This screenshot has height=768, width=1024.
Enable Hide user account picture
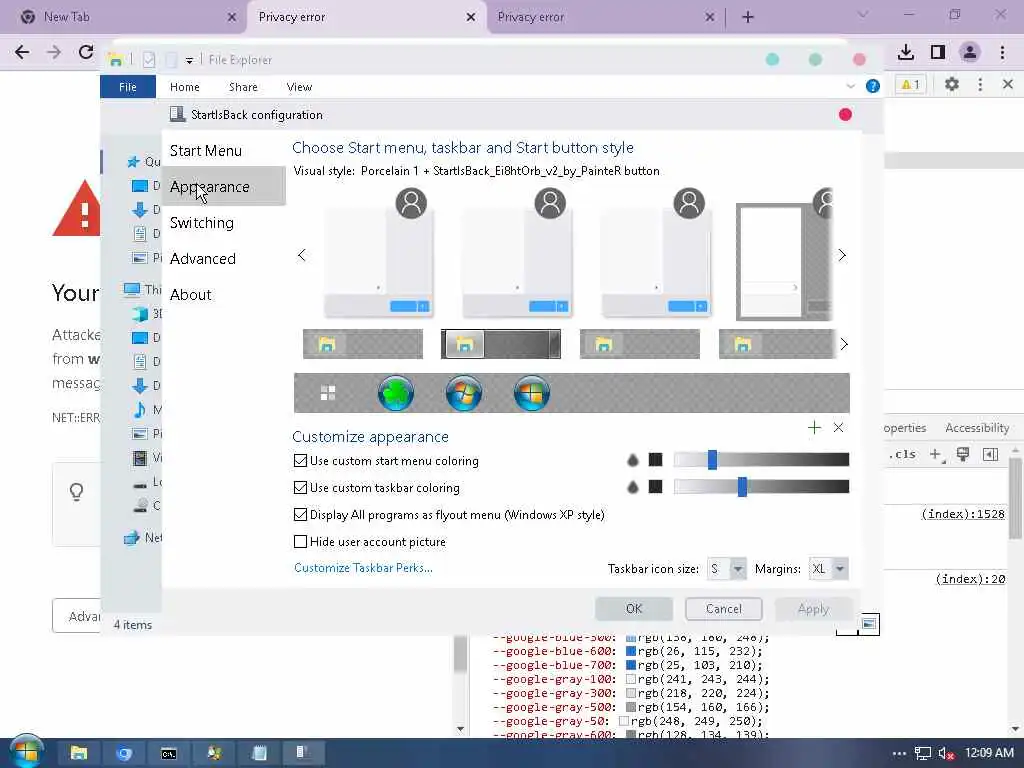pos(300,541)
